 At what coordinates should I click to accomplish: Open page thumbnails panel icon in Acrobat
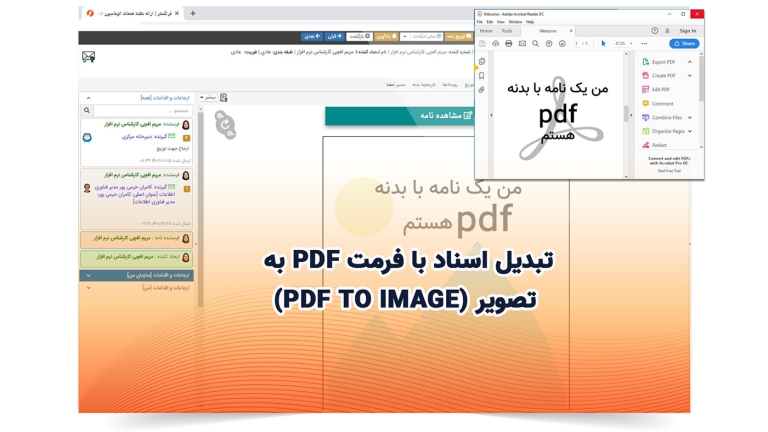pyautogui.click(x=482, y=62)
